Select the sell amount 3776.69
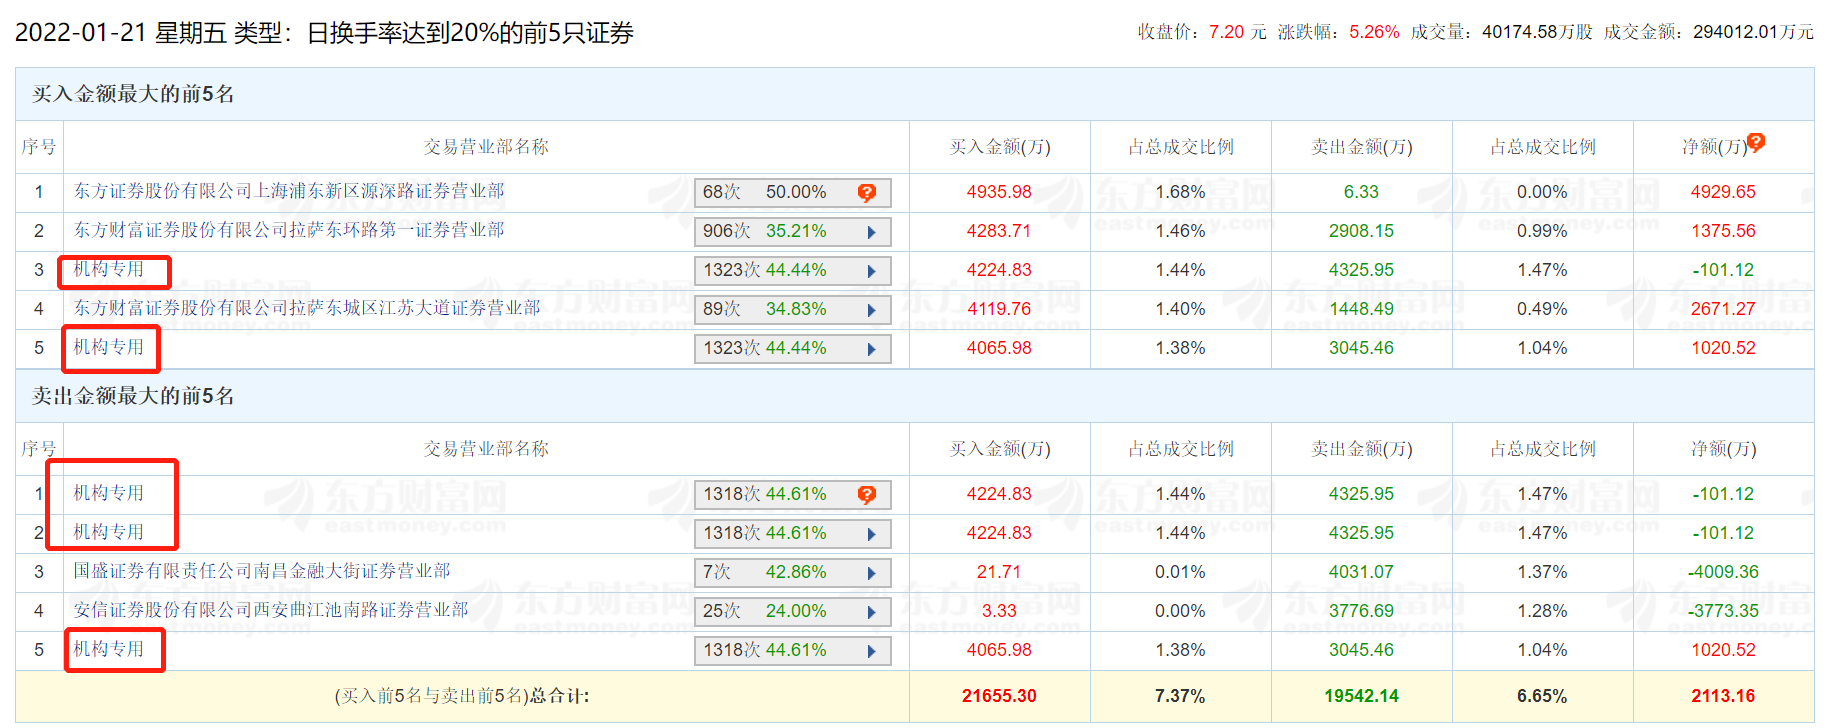The image size is (1834, 728). click(1361, 611)
